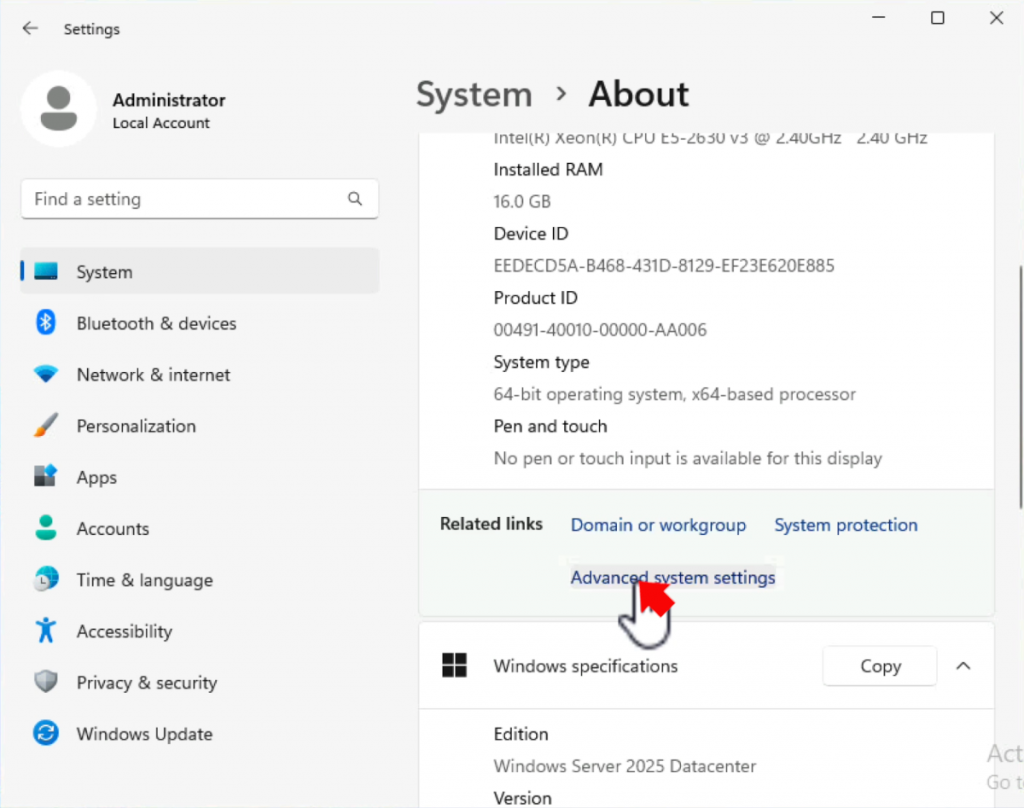Click the search magnifier in Find a setting
This screenshot has width=1024, height=808.
[x=355, y=199]
